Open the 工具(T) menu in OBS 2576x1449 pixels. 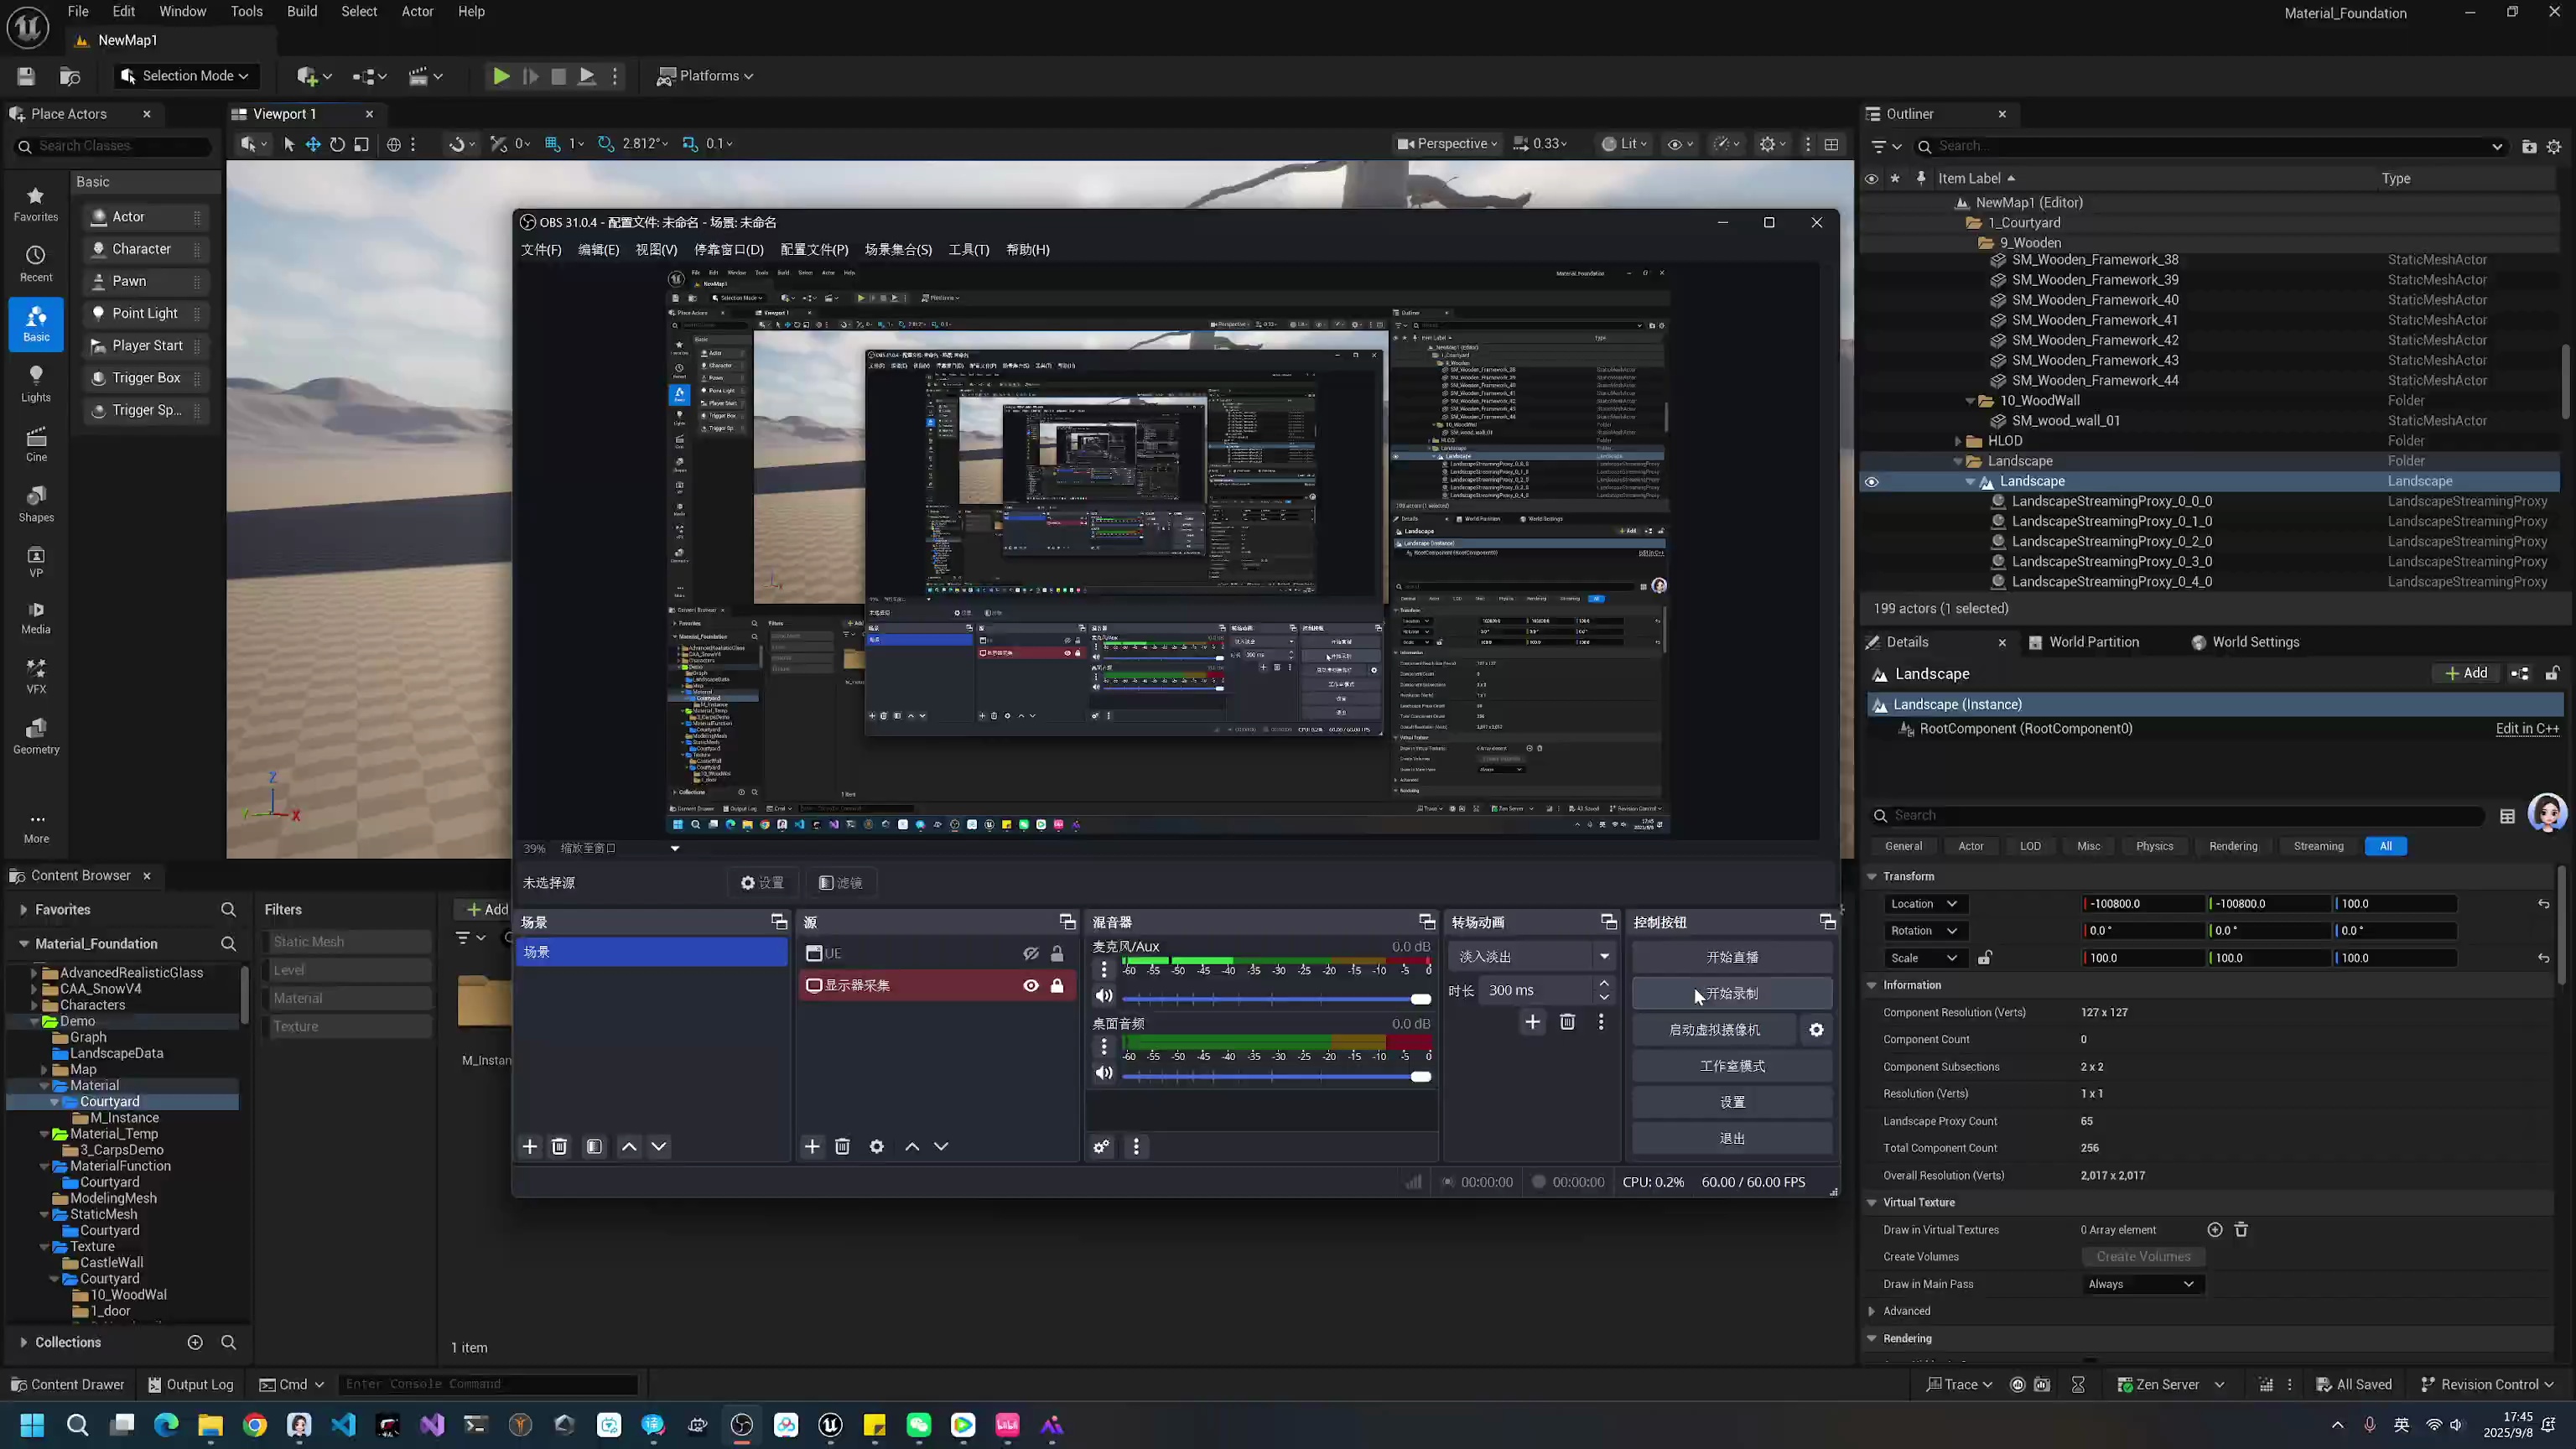[x=968, y=250]
